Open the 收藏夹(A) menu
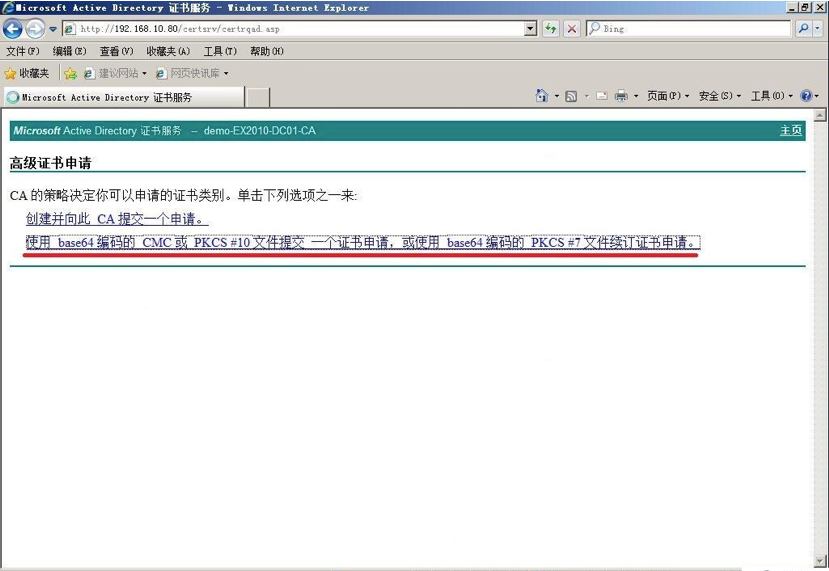Screen dimensions: 829x571 tap(168, 51)
